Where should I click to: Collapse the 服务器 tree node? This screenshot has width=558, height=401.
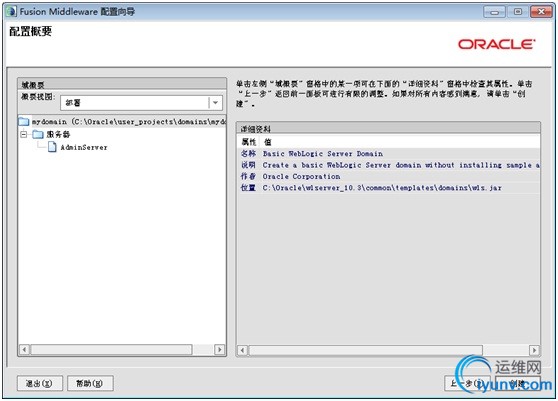click(23, 134)
